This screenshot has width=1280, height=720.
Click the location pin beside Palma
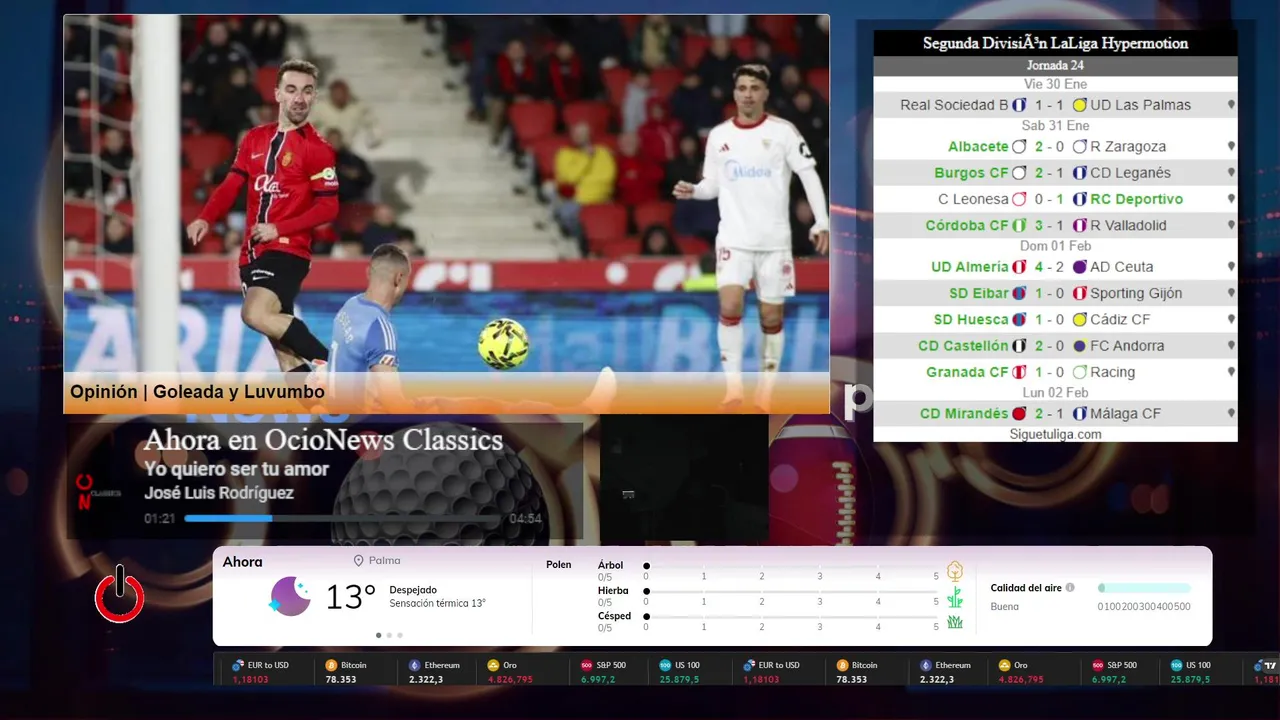point(358,561)
